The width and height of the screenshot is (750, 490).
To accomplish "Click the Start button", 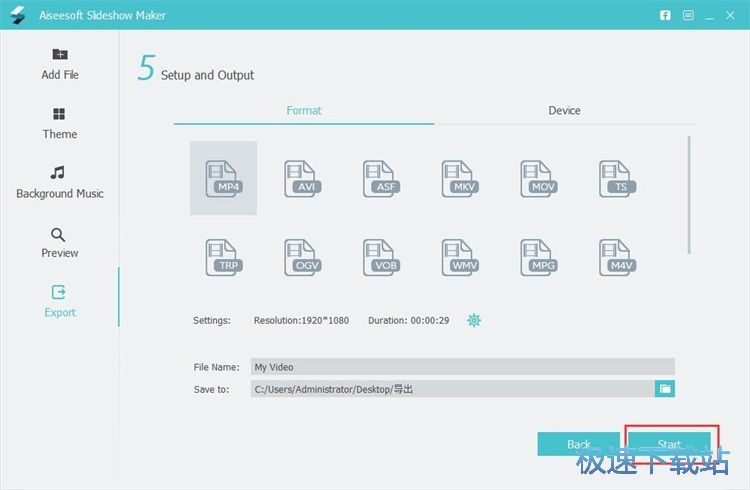I will click(x=669, y=444).
